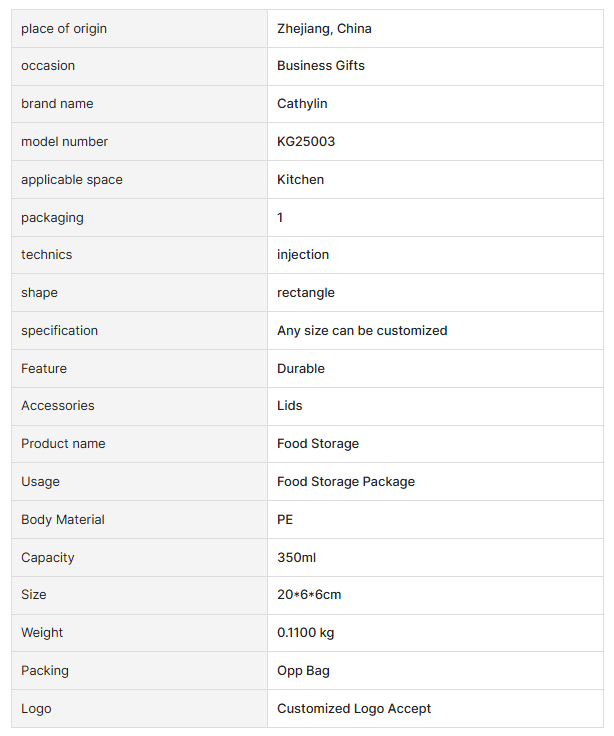This screenshot has height=736, width=614.
Task: Select 'Customized Logo Accept' text
Action: [x=354, y=709]
